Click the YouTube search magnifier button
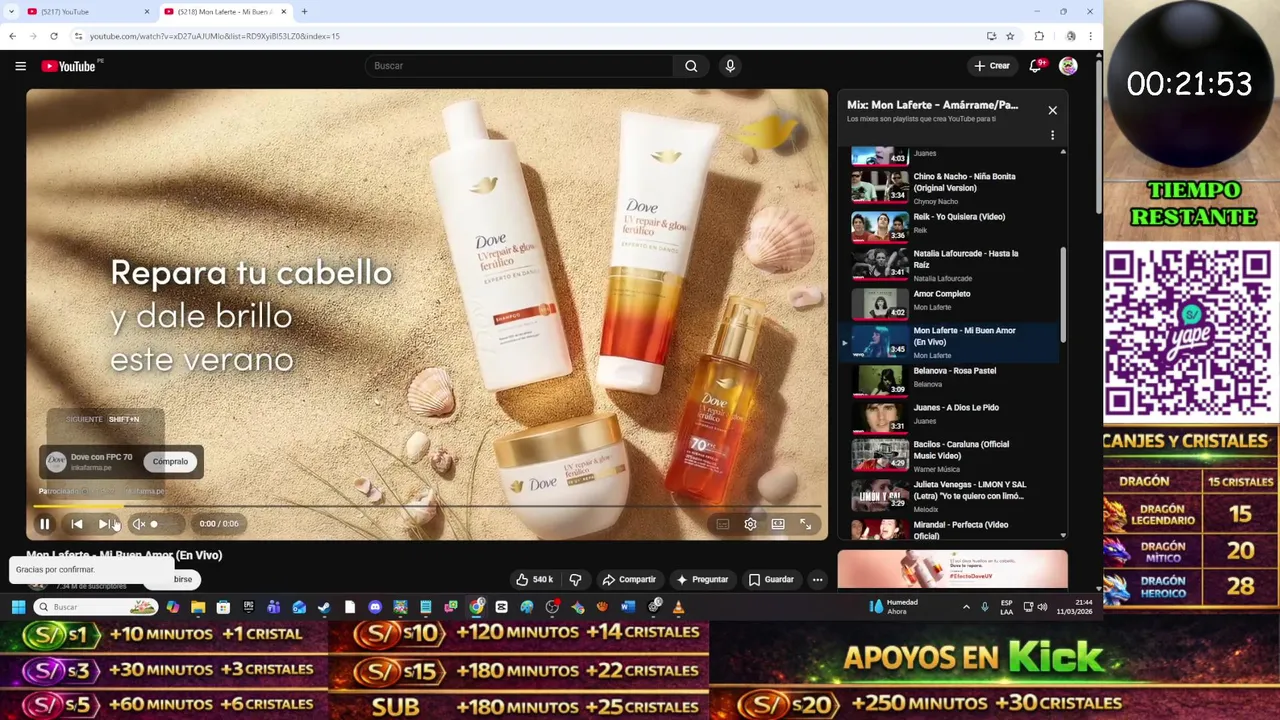This screenshot has width=1280, height=720. point(691,66)
